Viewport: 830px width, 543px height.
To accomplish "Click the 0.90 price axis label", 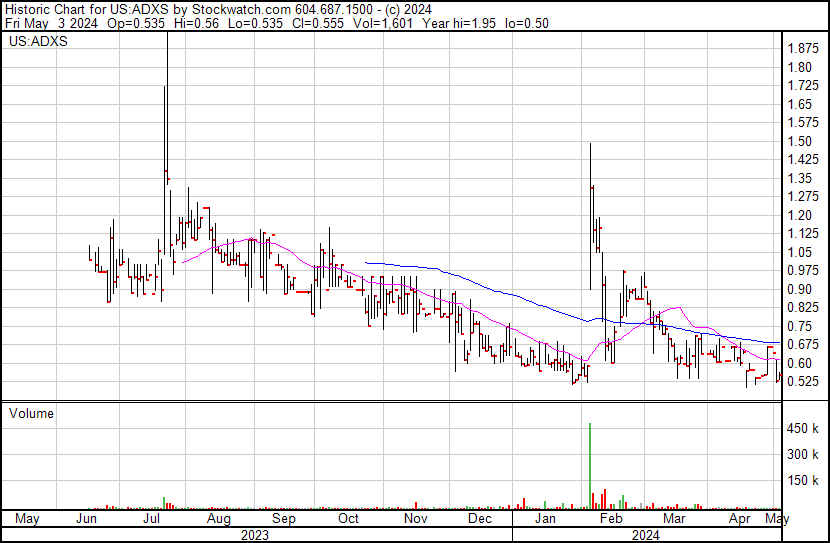I will [799, 289].
